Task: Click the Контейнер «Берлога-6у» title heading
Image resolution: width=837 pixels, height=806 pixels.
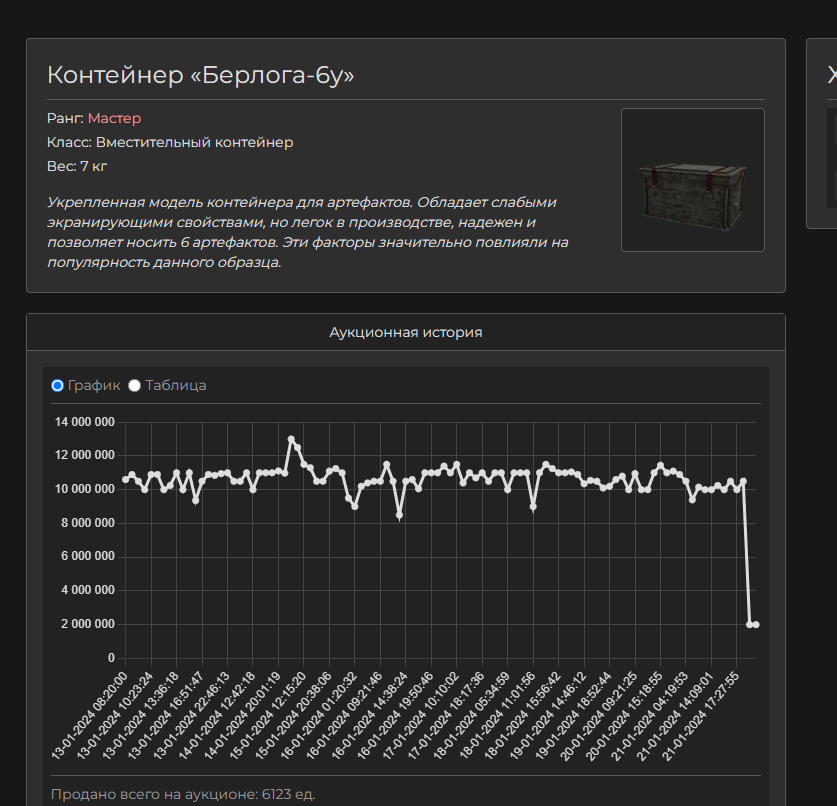Action: point(201,75)
